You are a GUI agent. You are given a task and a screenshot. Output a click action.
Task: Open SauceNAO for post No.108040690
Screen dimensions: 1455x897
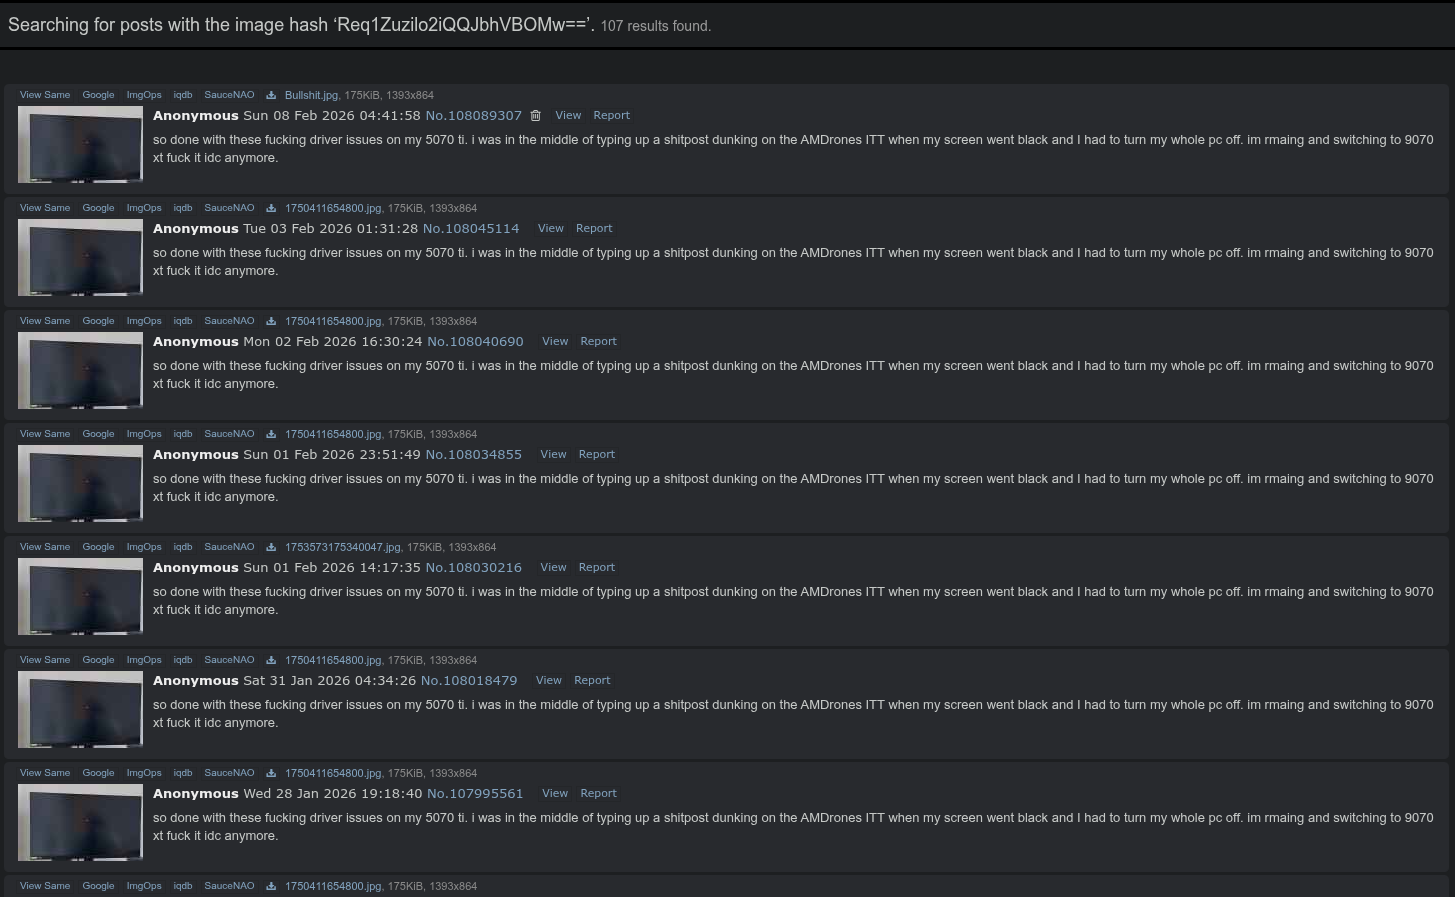[x=229, y=321]
